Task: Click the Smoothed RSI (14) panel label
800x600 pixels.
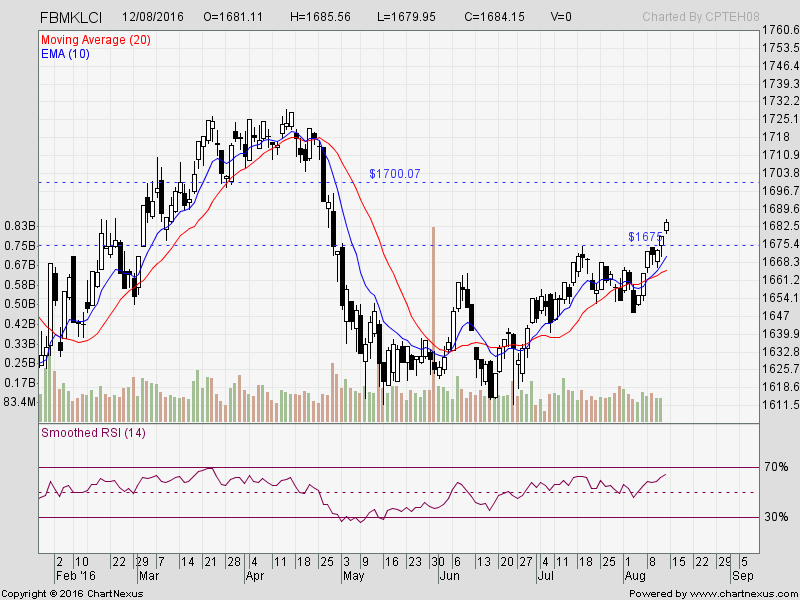Action: (x=95, y=433)
